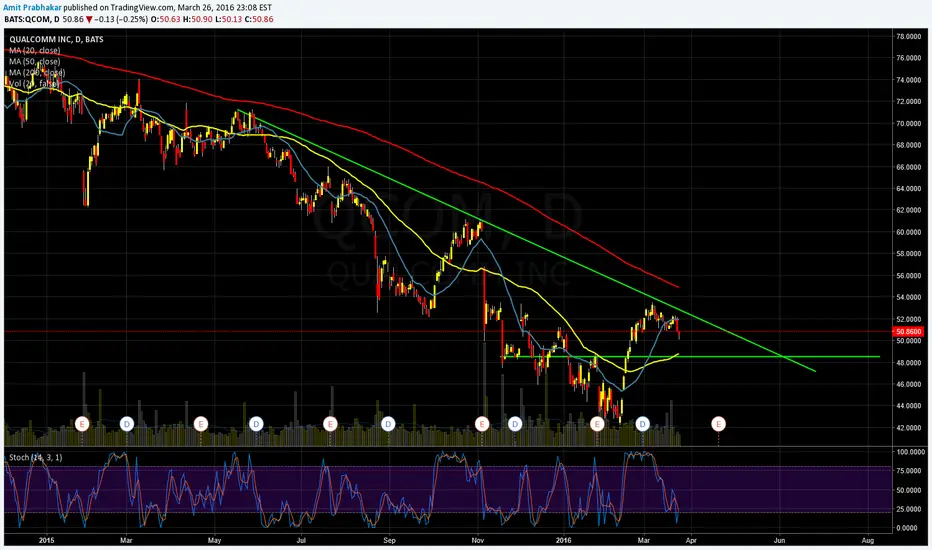The image size is (932, 550).
Task: Click the earnings E marker just before May
Action: (201, 424)
